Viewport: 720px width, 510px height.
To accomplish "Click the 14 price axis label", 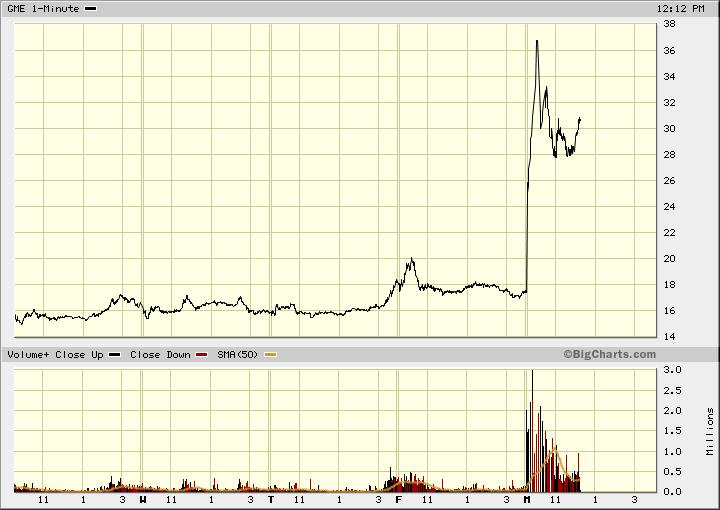I will [669, 336].
